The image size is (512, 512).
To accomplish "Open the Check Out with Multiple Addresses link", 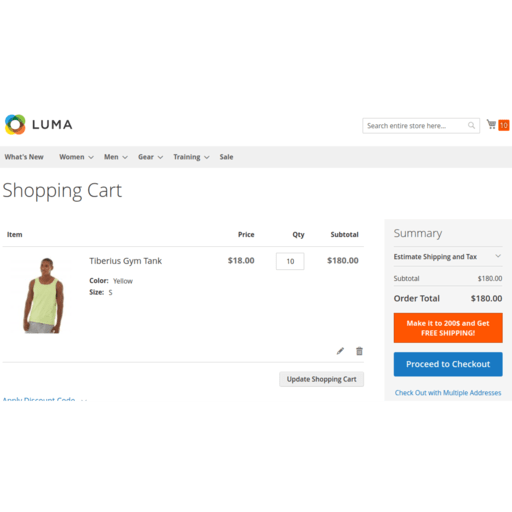I will tap(448, 393).
